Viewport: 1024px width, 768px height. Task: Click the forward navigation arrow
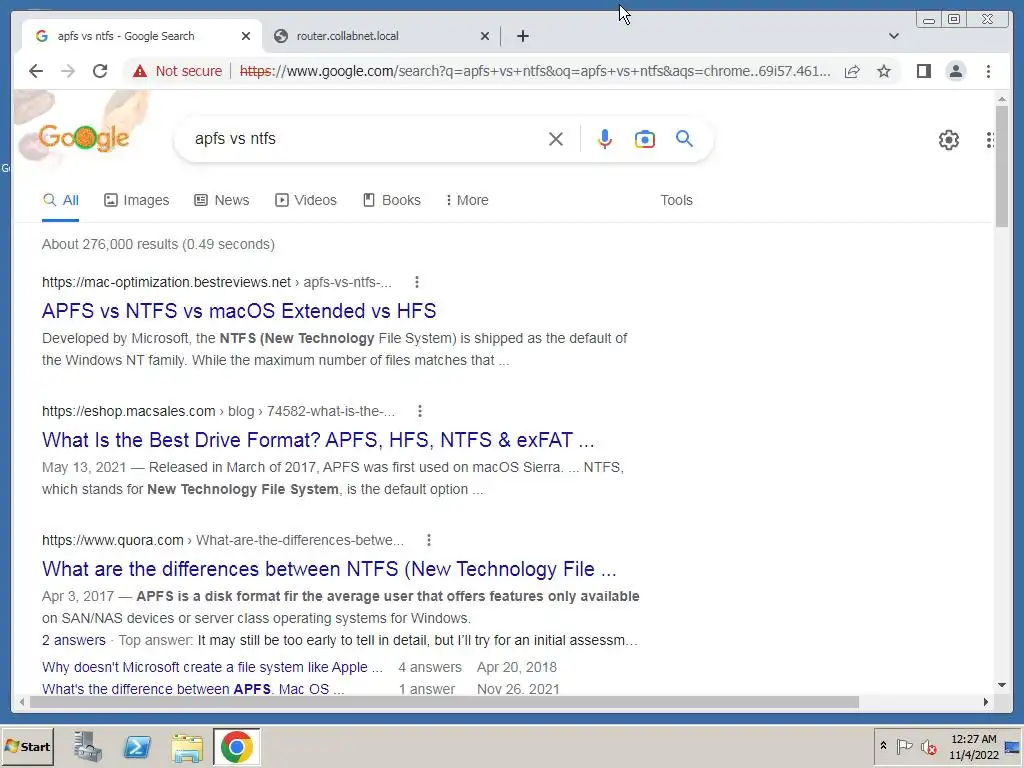[x=68, y=71]
